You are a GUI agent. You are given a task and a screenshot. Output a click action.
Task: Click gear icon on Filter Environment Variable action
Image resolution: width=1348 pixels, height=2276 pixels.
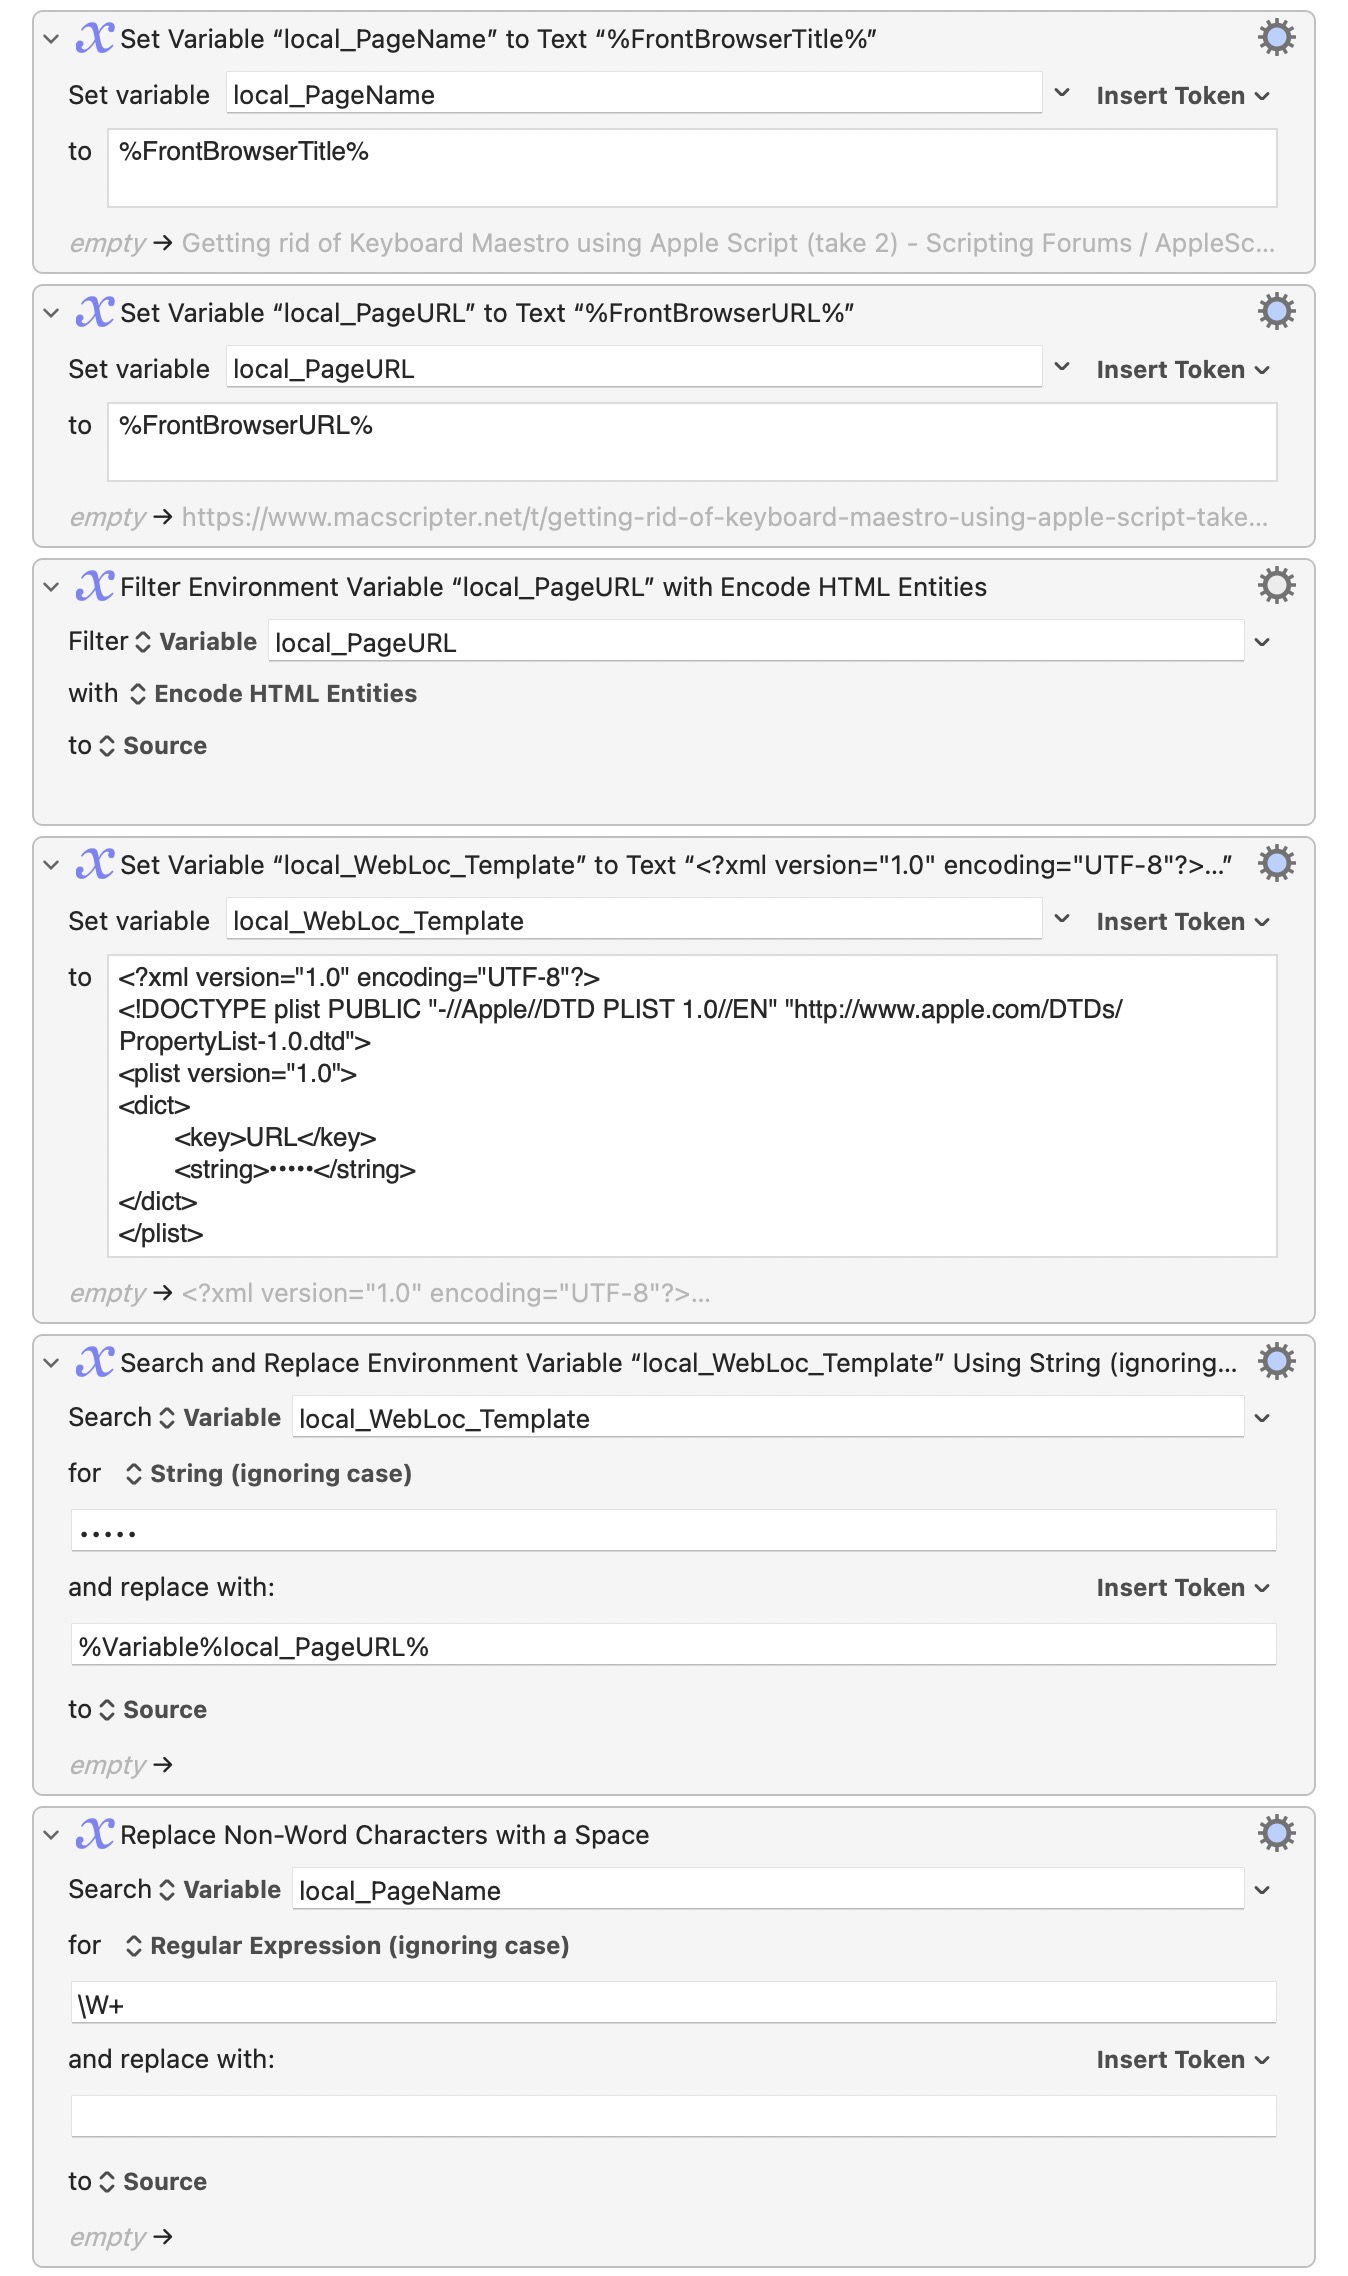pyautogui.click(x=1276, y=586)
